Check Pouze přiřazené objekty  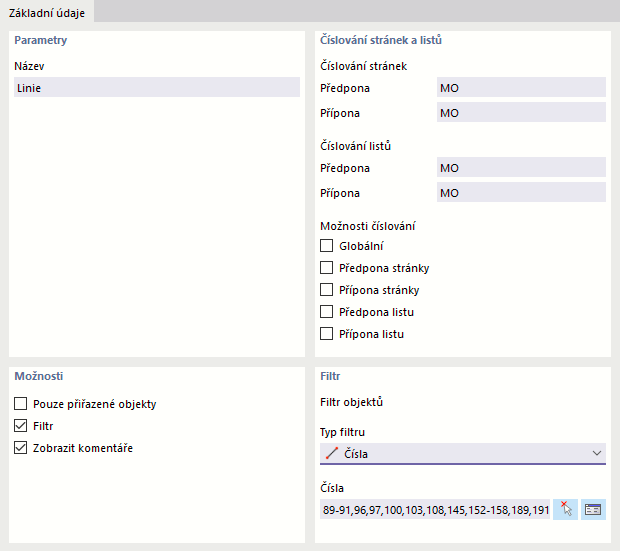click(x=21, y=404)
